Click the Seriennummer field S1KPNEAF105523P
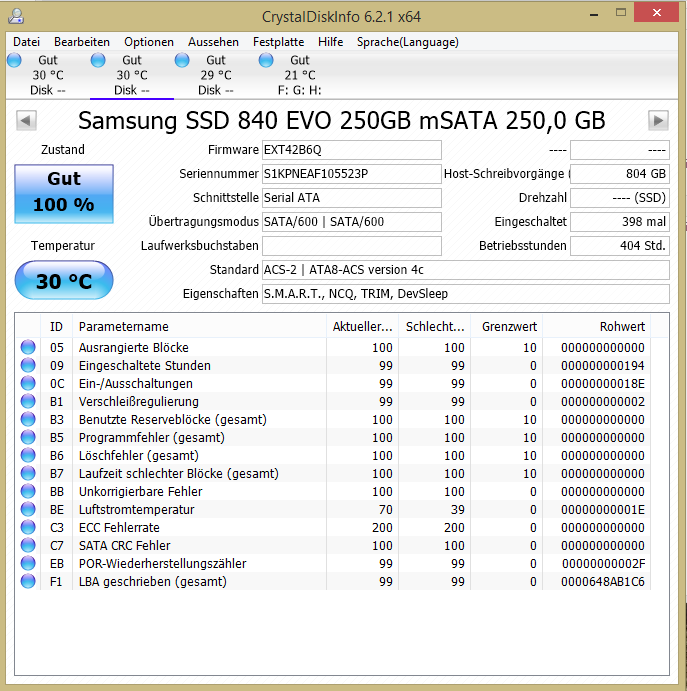Screen dimensions: 687x691 (x=352, y=174)
